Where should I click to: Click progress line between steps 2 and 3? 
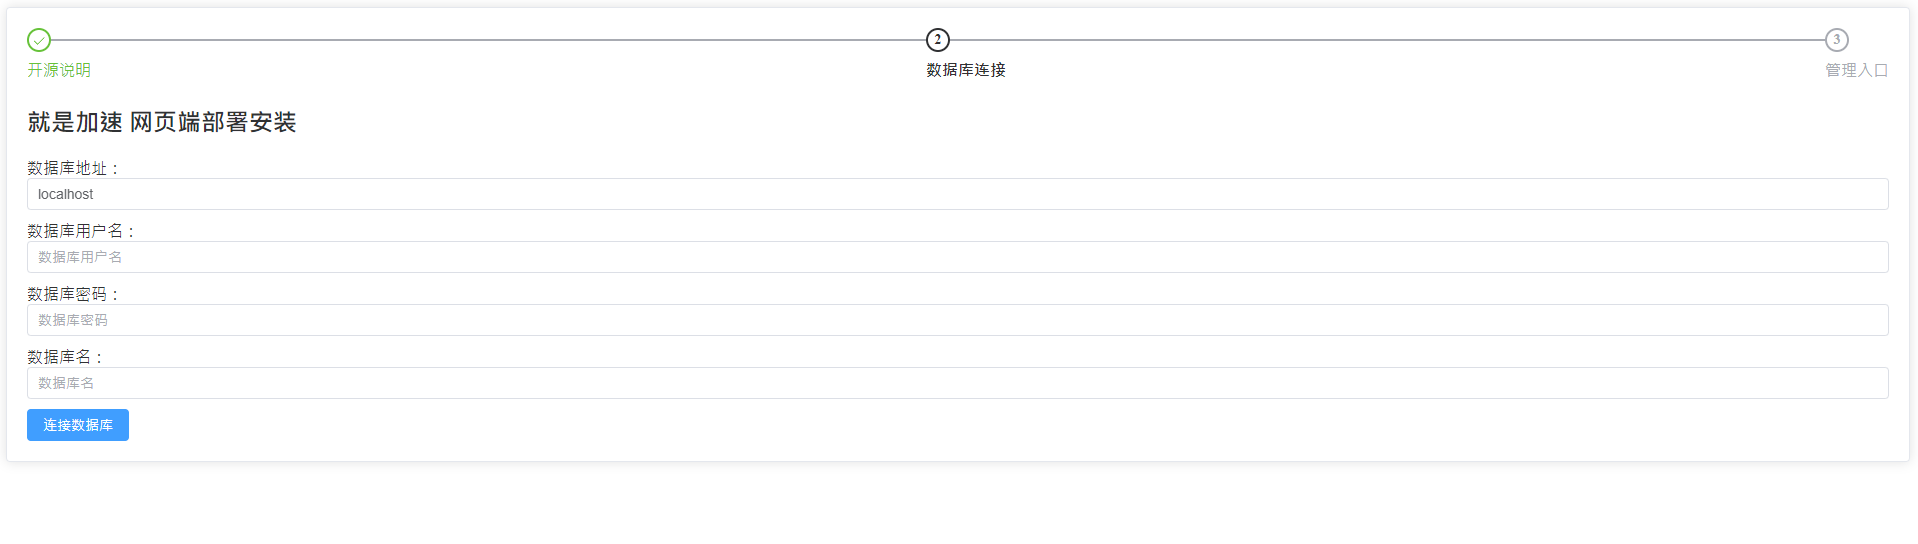tap(1386, 40)
